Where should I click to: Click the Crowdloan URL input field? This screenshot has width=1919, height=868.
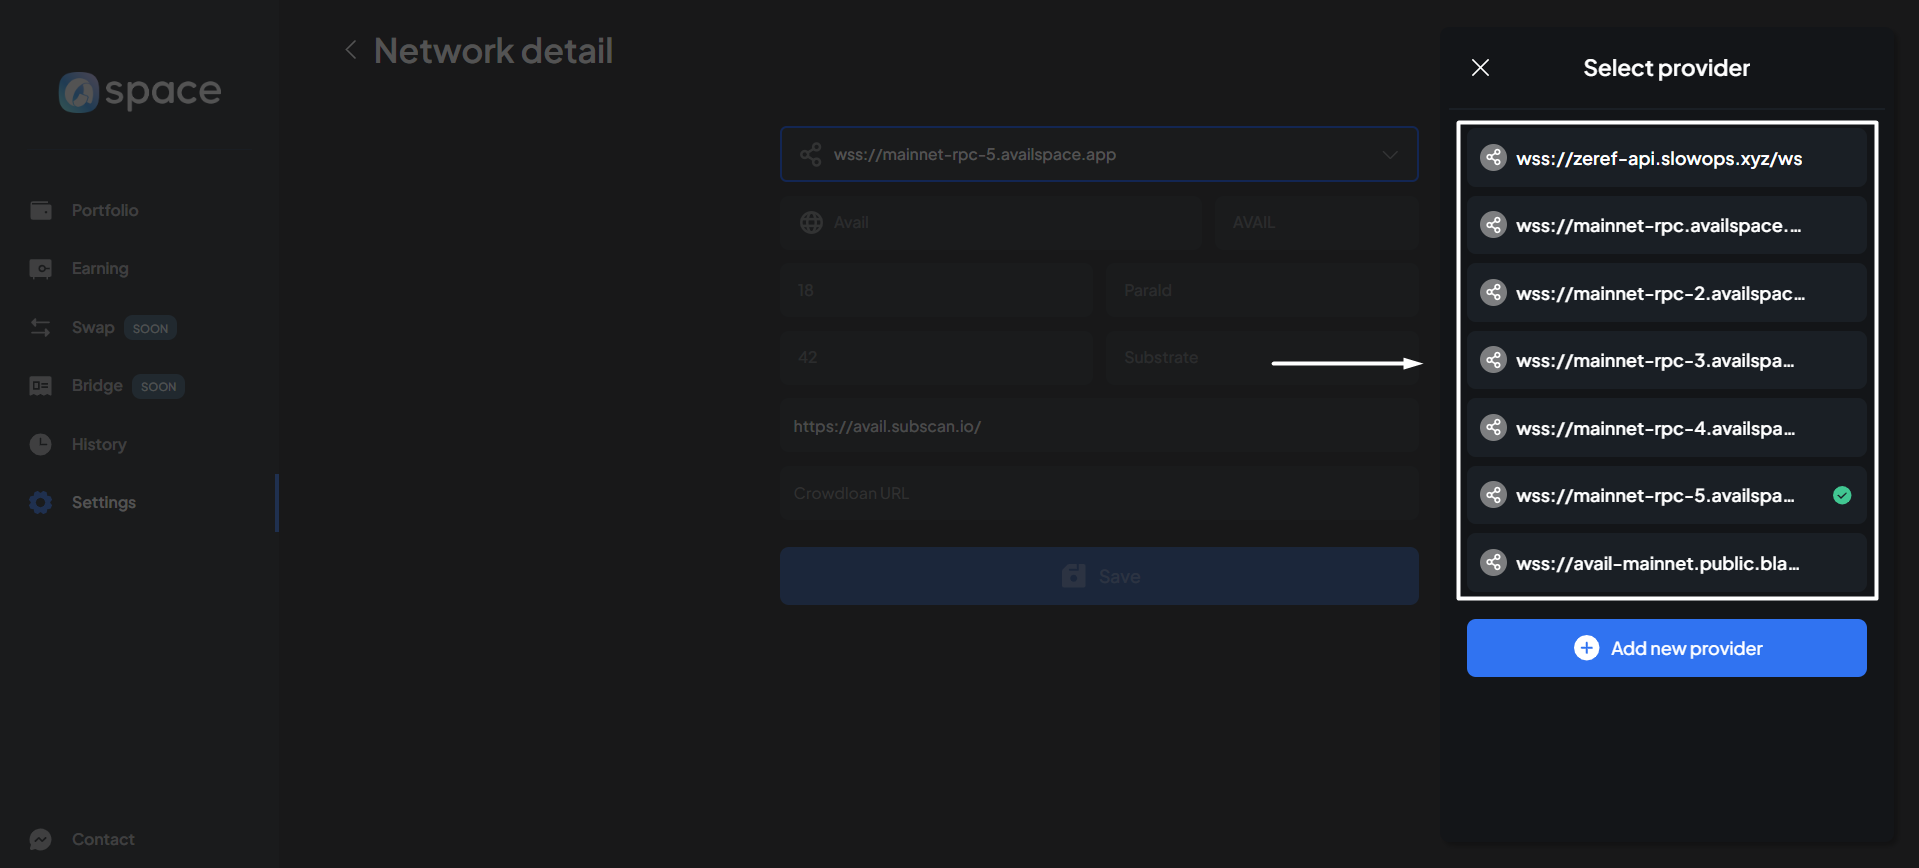click(x=1097, y=494)
